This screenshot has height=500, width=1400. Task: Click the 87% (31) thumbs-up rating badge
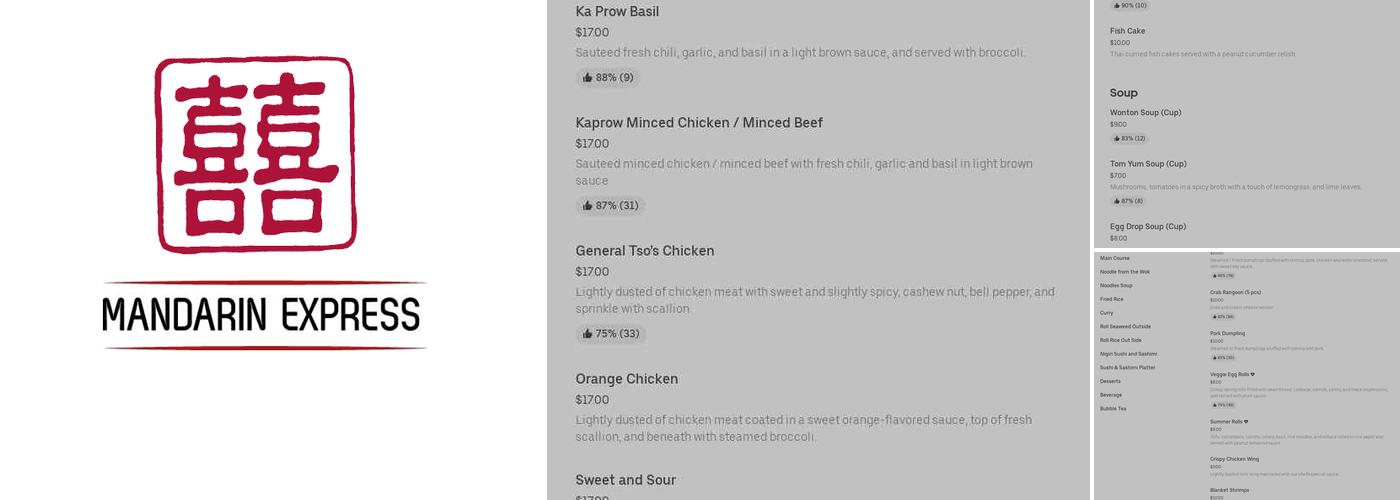click(610, 206)
